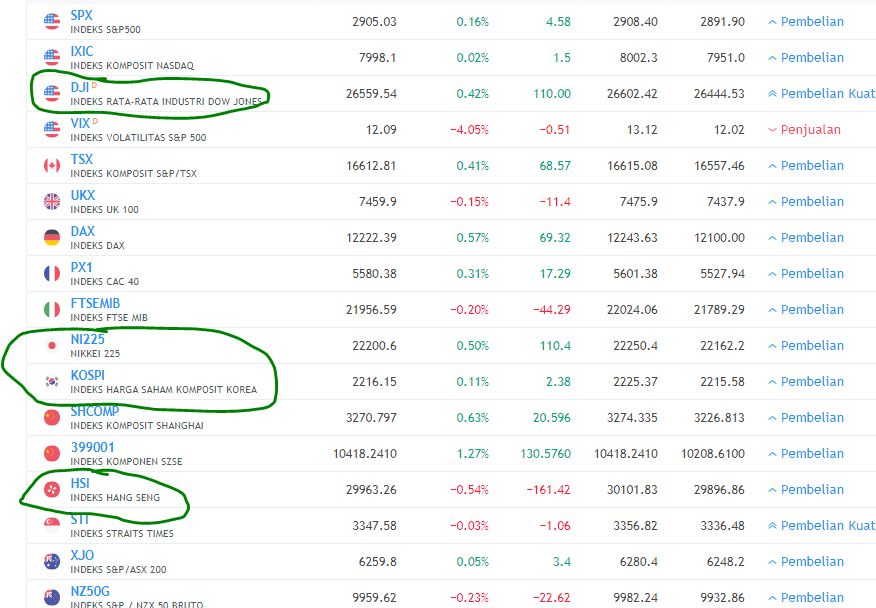The height and width of the screenshot is (608, 876).
Task: Click the US flag icon beside VIX
Action: pos(51,129)
